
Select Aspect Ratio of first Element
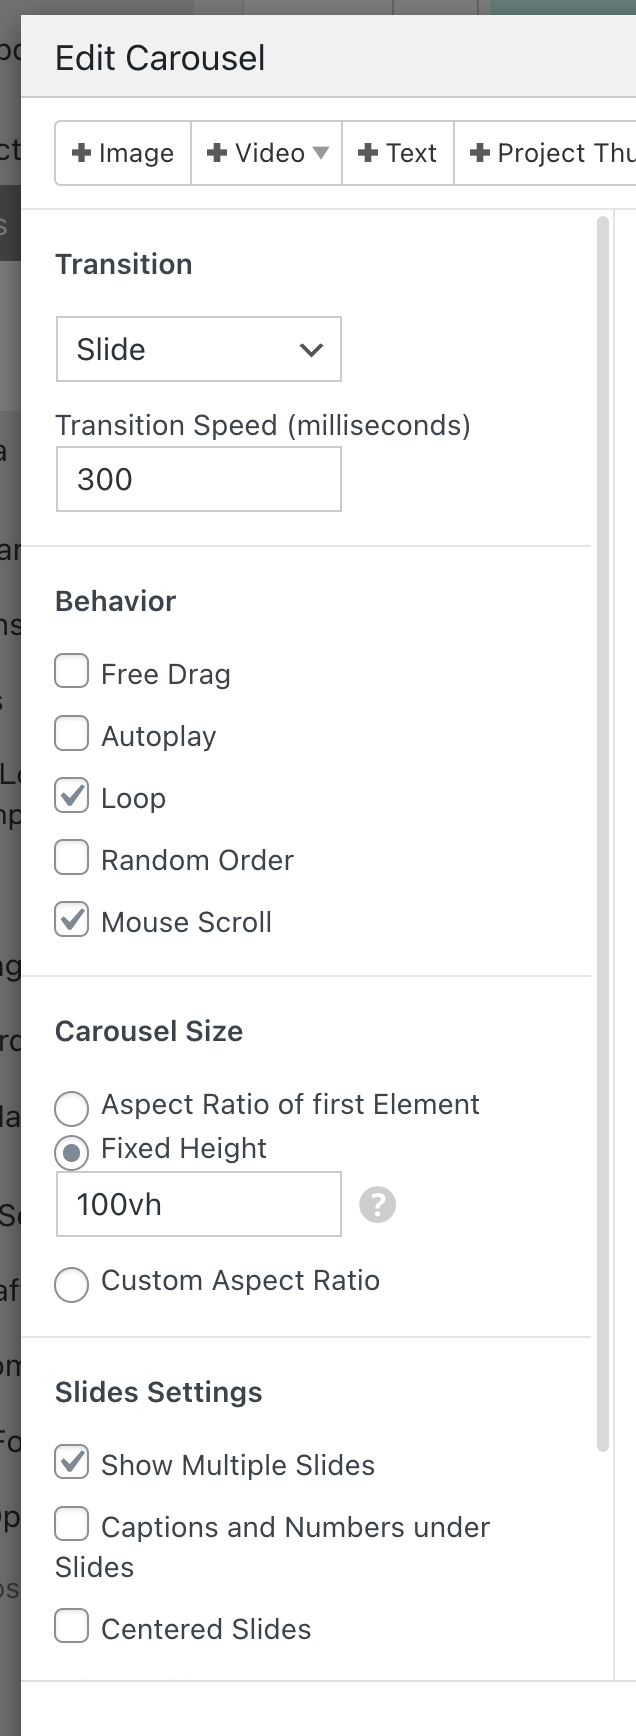[x=72, y=1107]
